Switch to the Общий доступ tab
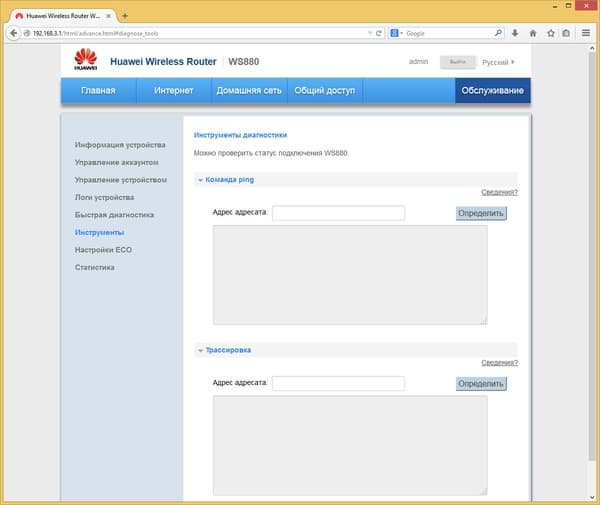 [324, 91]
